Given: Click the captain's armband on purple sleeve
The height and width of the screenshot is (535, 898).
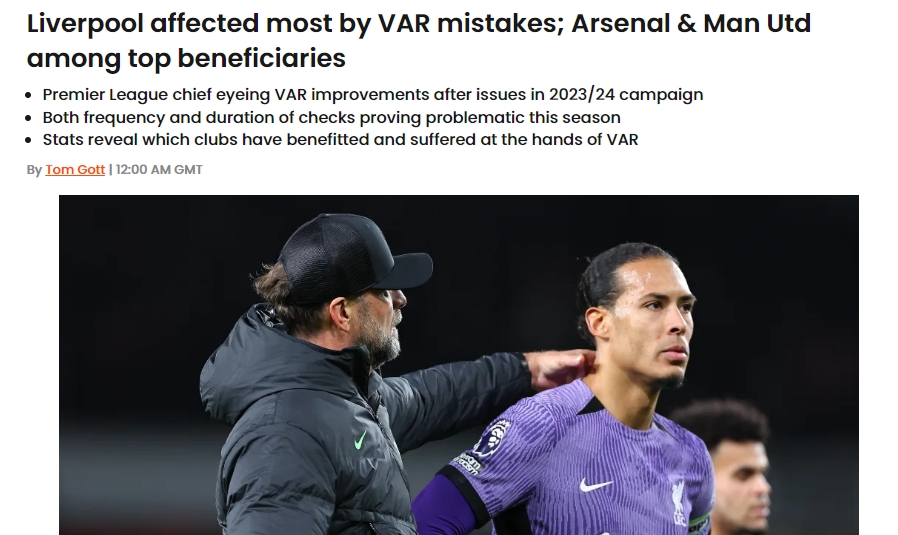Looking at the screenshot, I should pyautogui.click(x=699, y=524).
